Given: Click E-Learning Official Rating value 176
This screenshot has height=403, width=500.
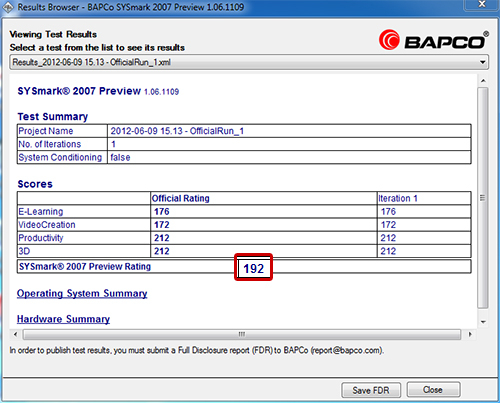Looking at the screenshot, I should coord(162,212).
